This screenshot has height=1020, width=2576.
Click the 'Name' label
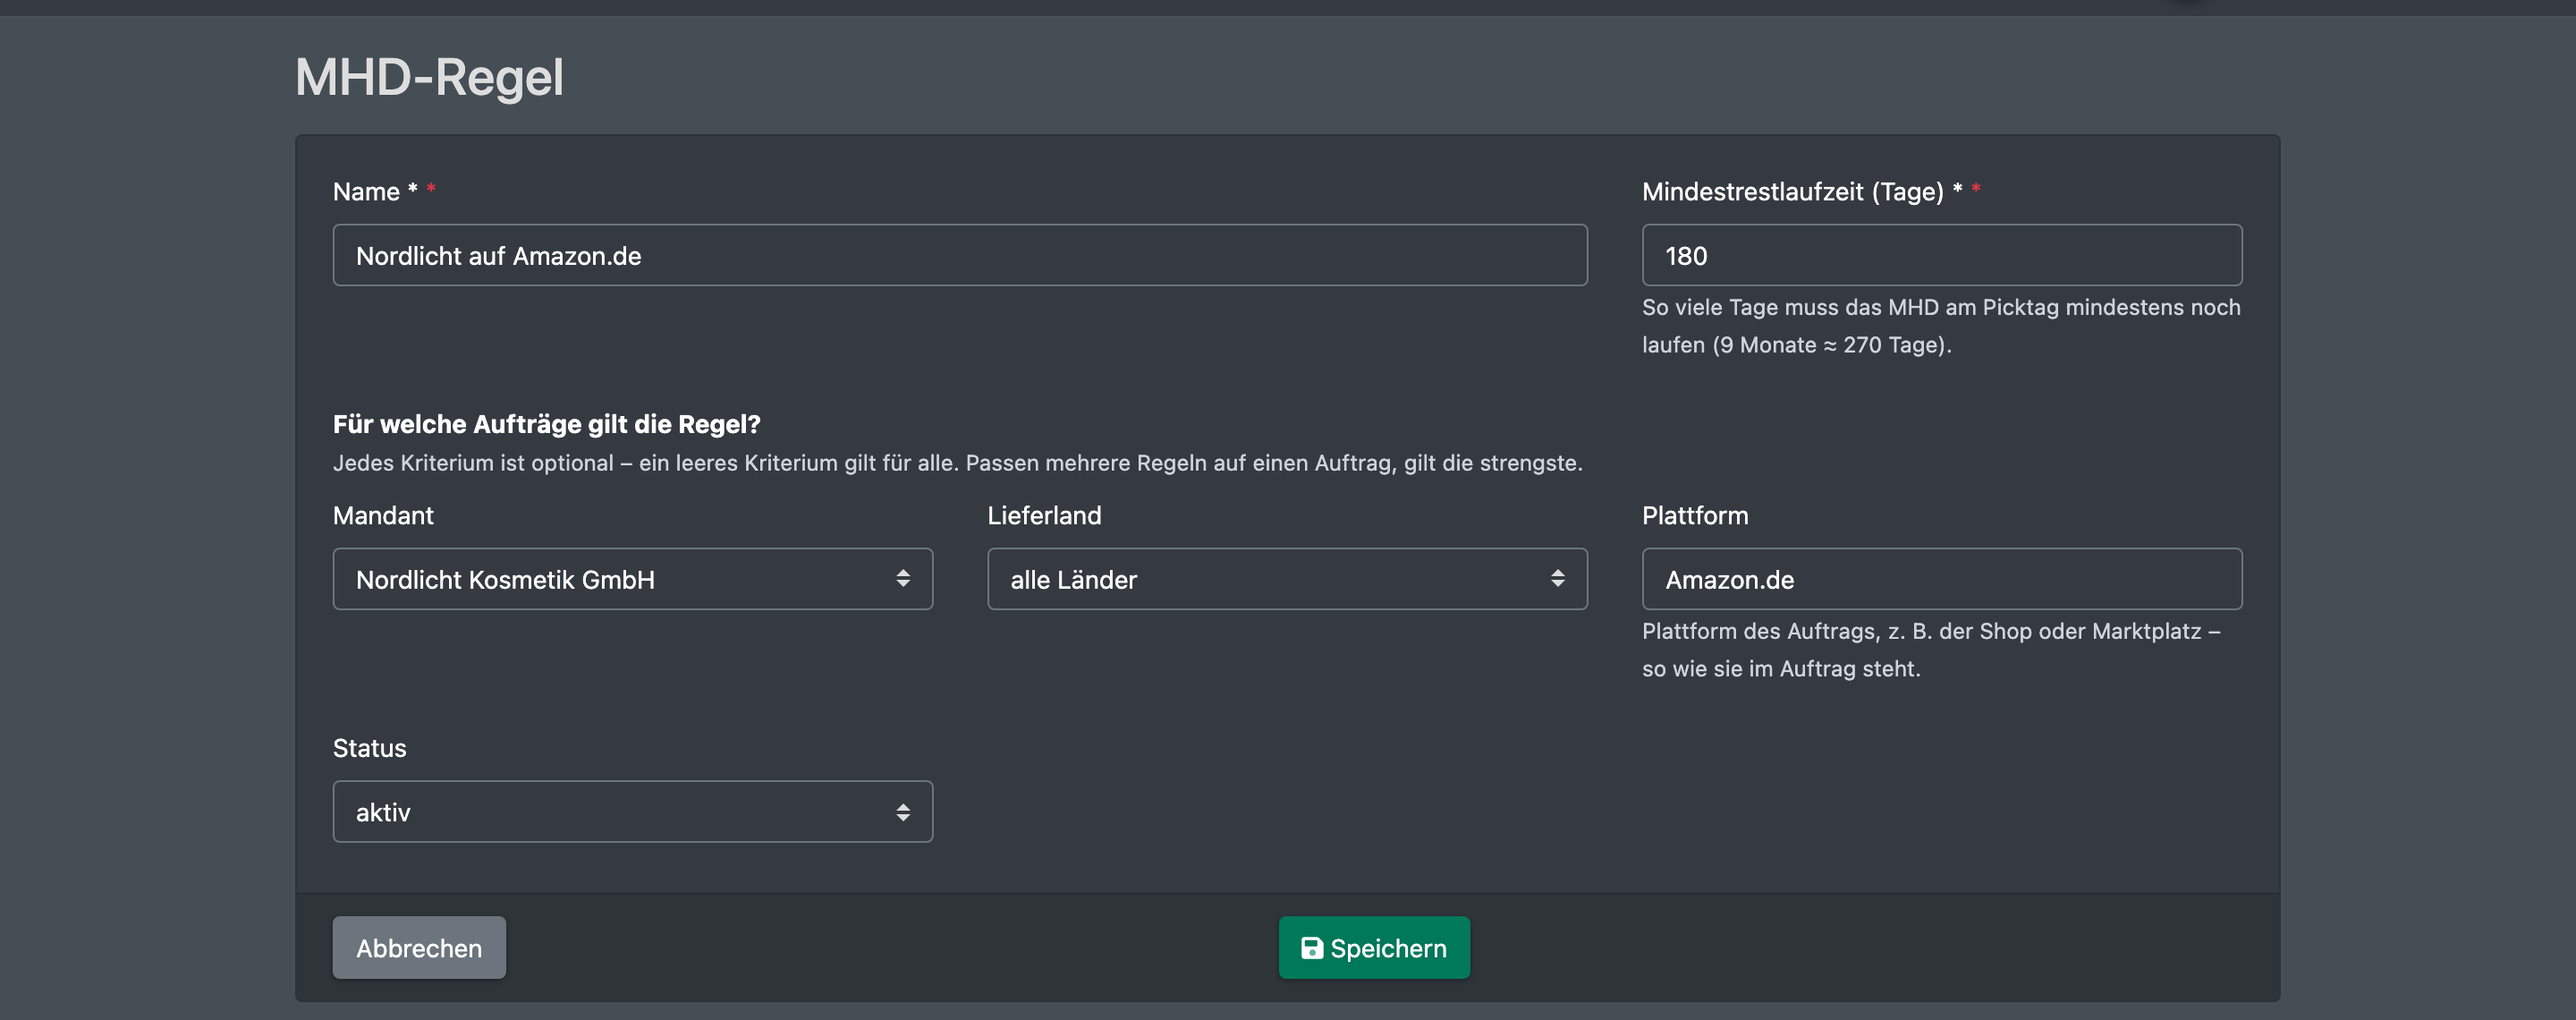366,191
